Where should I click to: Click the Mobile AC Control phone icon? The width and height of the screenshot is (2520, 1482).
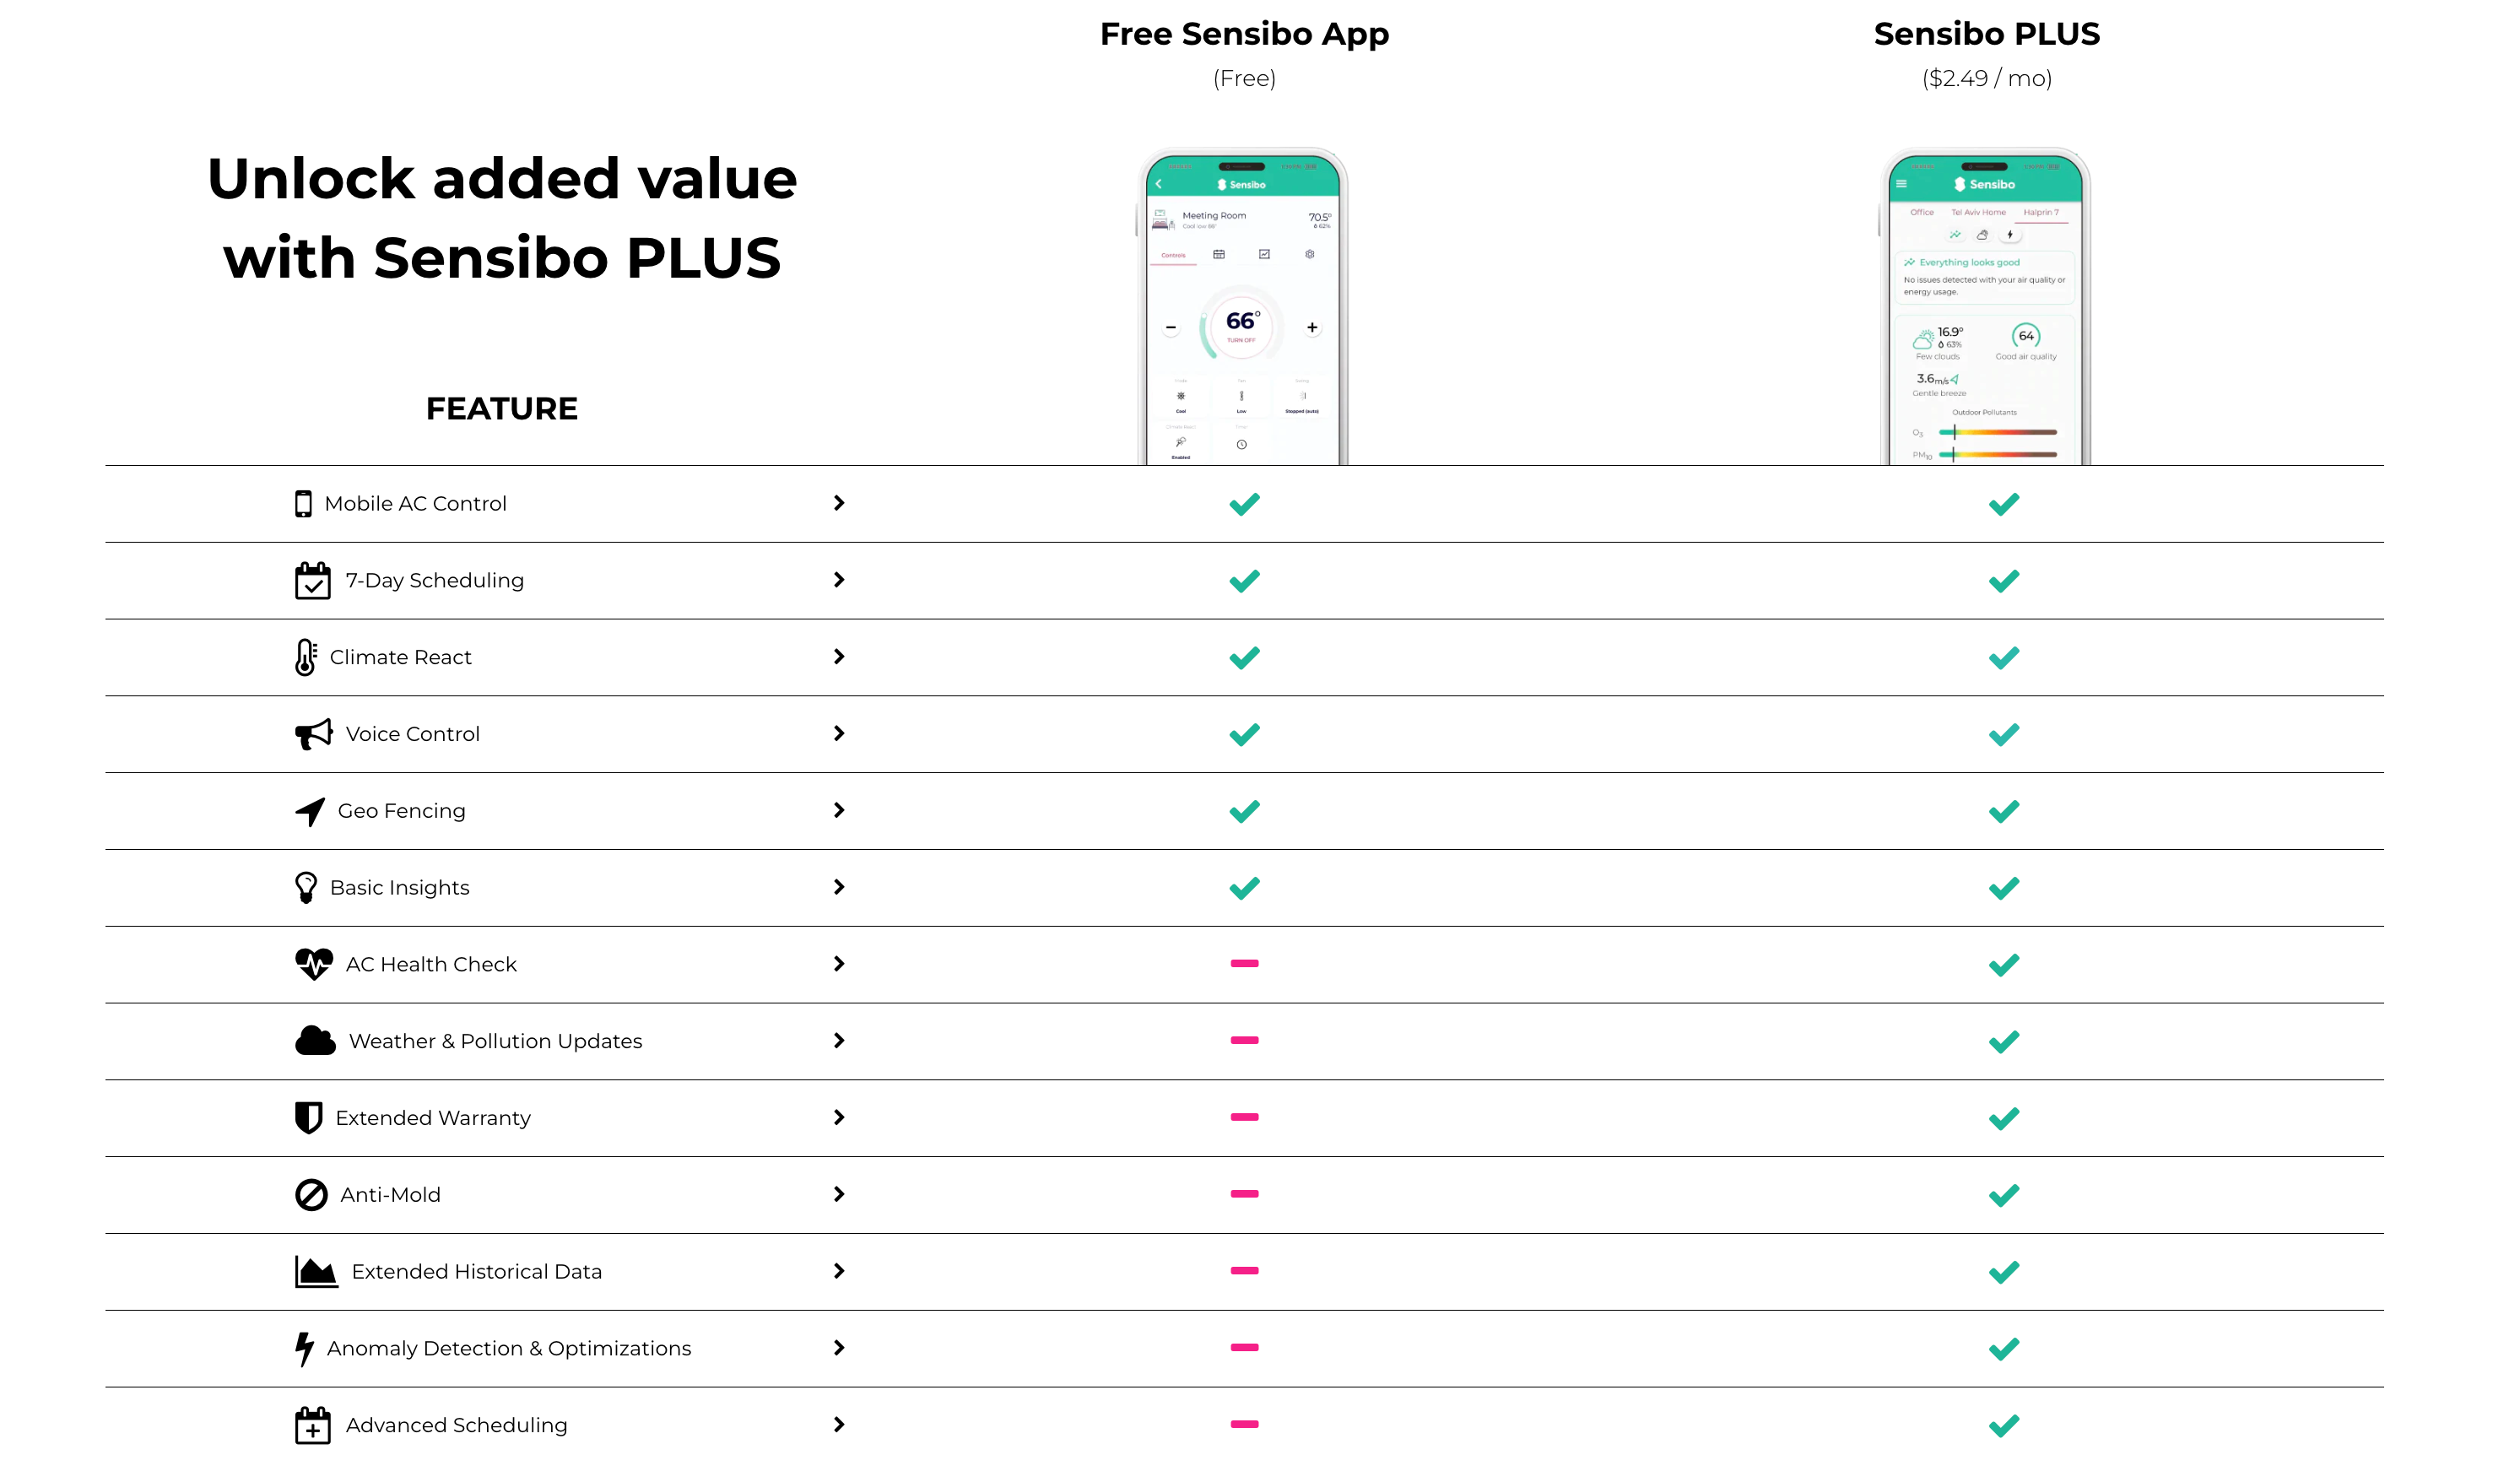(x=303, y=504)
